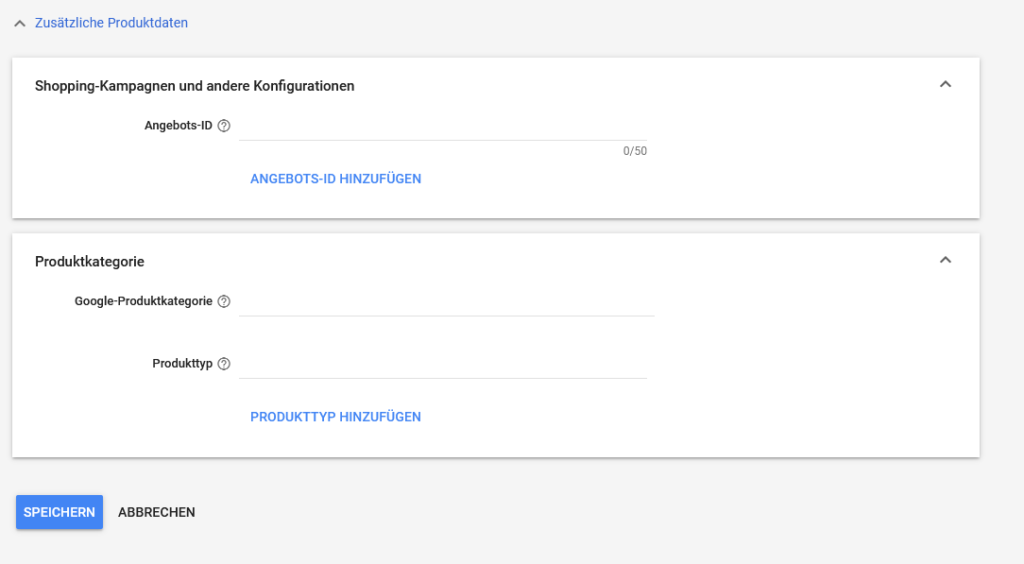Open help for Google-Produktkategorie
Viewport: 1024px width, 564px height.
click(224, 301)
